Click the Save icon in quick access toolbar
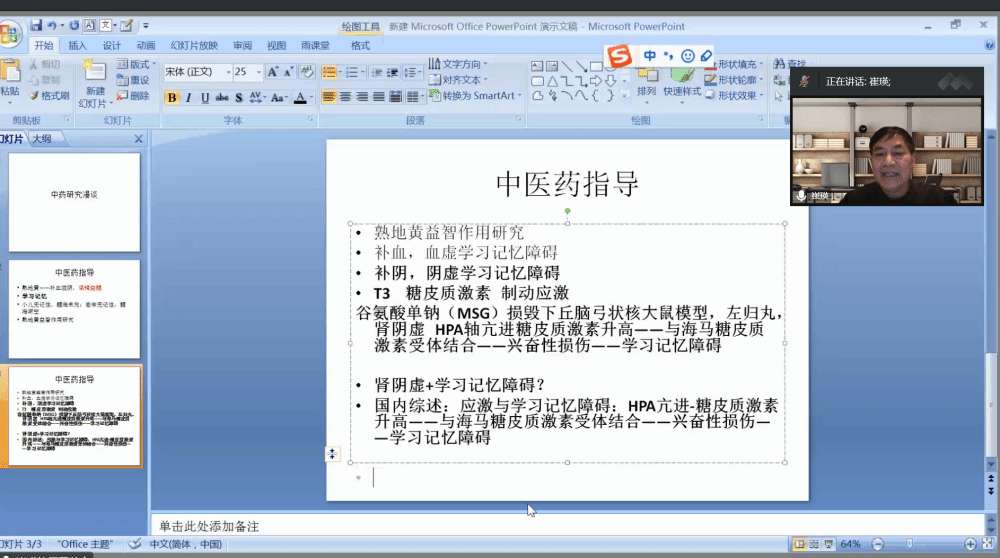The width and height of the screenshot is (1000, 558). pos(36,25)
